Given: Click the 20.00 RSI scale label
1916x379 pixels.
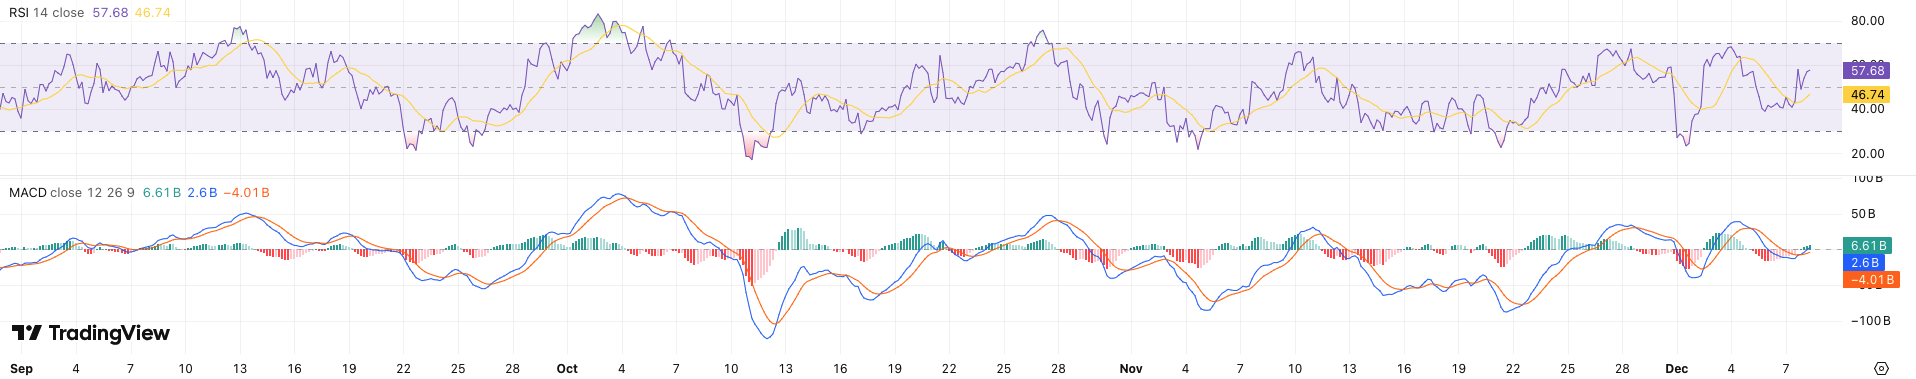Looking at the screenshot, I should tap(1868, 153).
